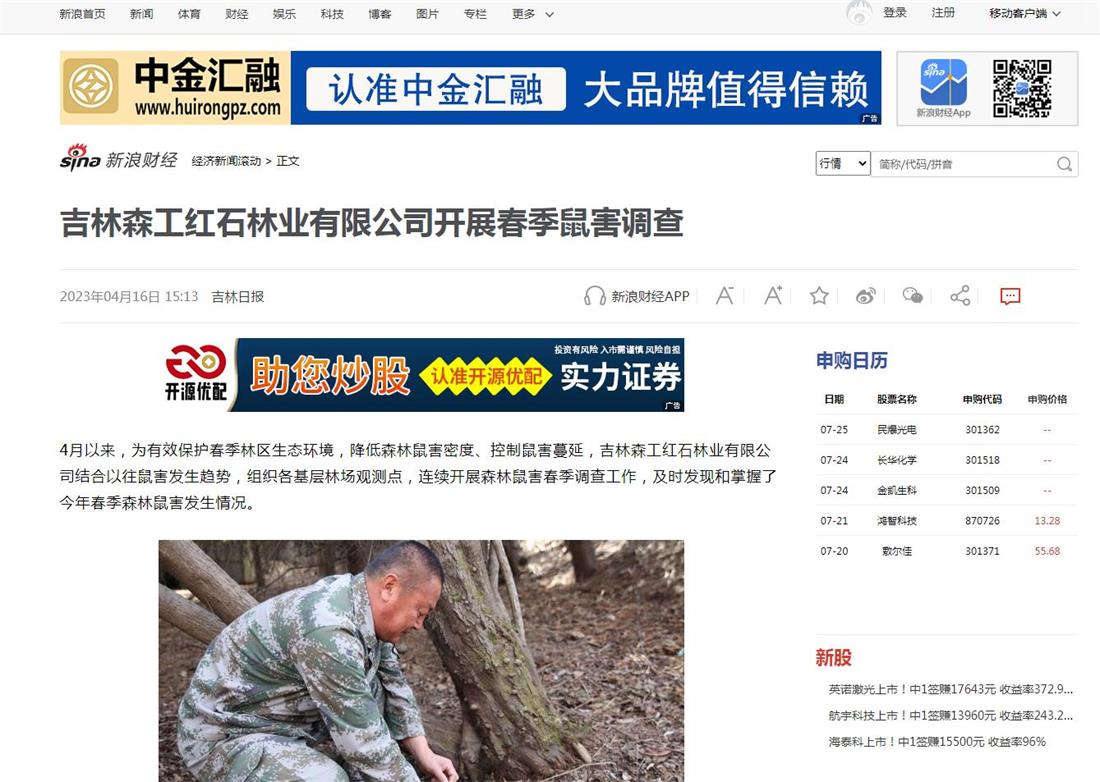Click the increase font size icon
The image size is (1100, 782).
click(x=772, y=296)
